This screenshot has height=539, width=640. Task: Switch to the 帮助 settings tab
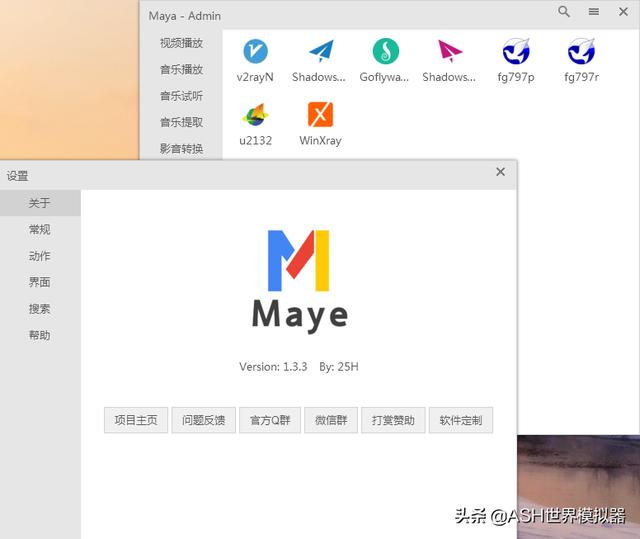click(40, 335)
